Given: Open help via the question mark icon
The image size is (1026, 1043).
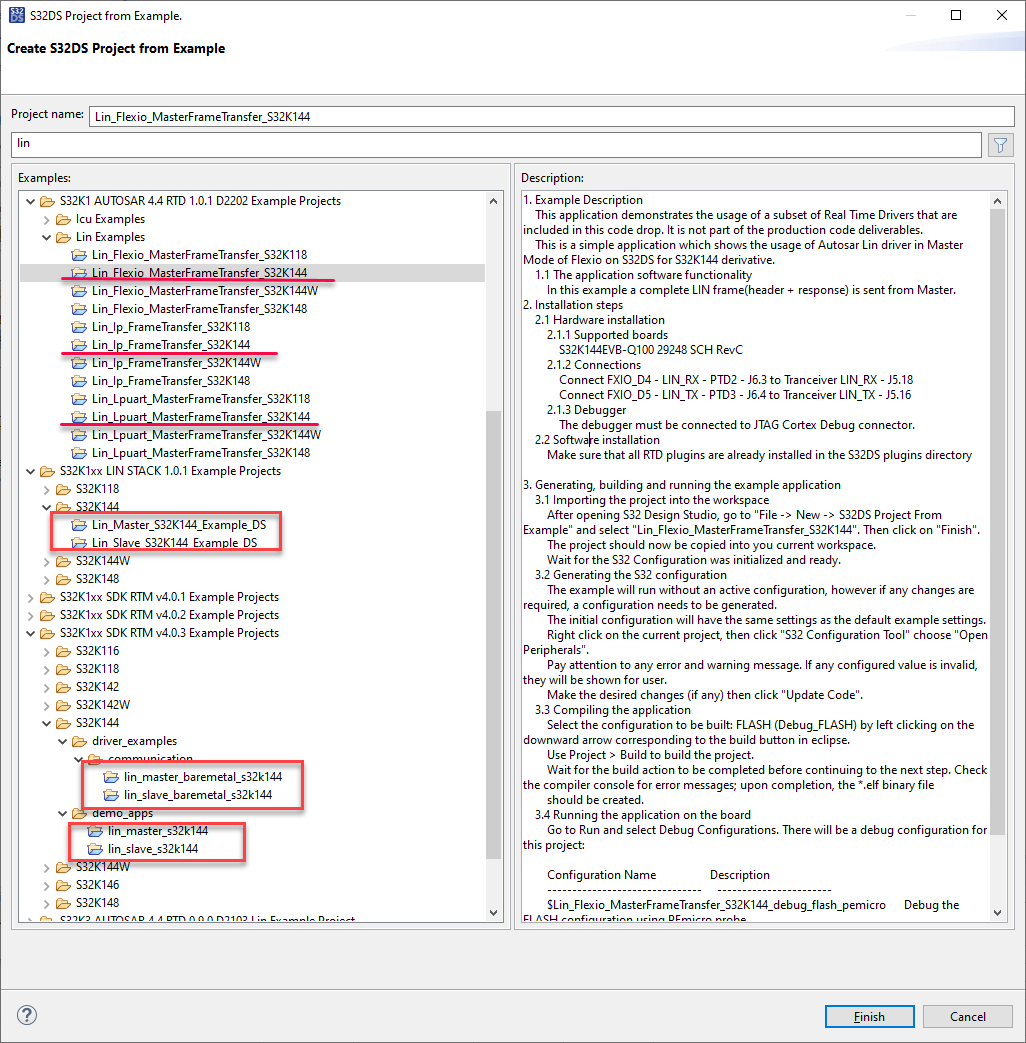Looking at the screenshot, I should (26, 1016).
